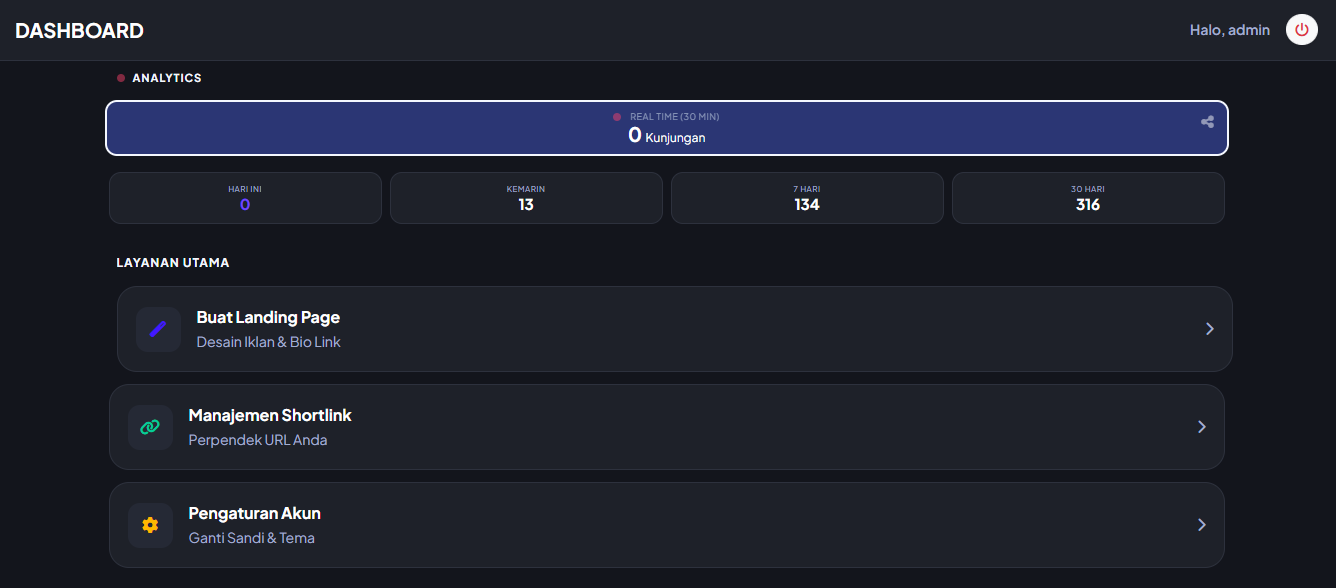The image size is (1336, 588).
Task: Select the HARI INI statistics card
Action: pyautogui.click(x=245, y=197)
